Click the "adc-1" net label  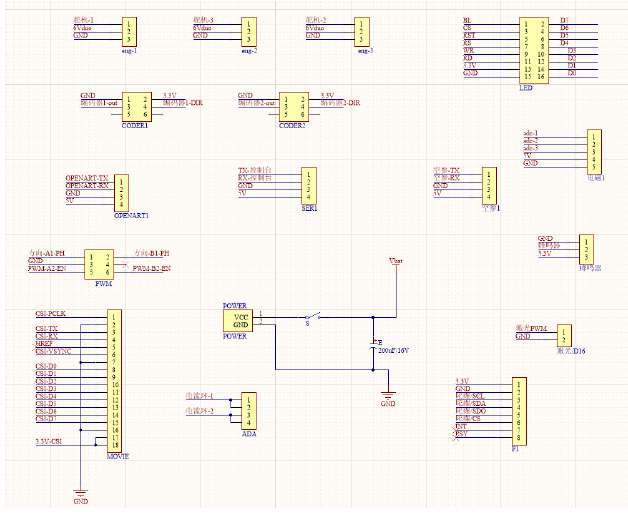(x=531, y=133)
